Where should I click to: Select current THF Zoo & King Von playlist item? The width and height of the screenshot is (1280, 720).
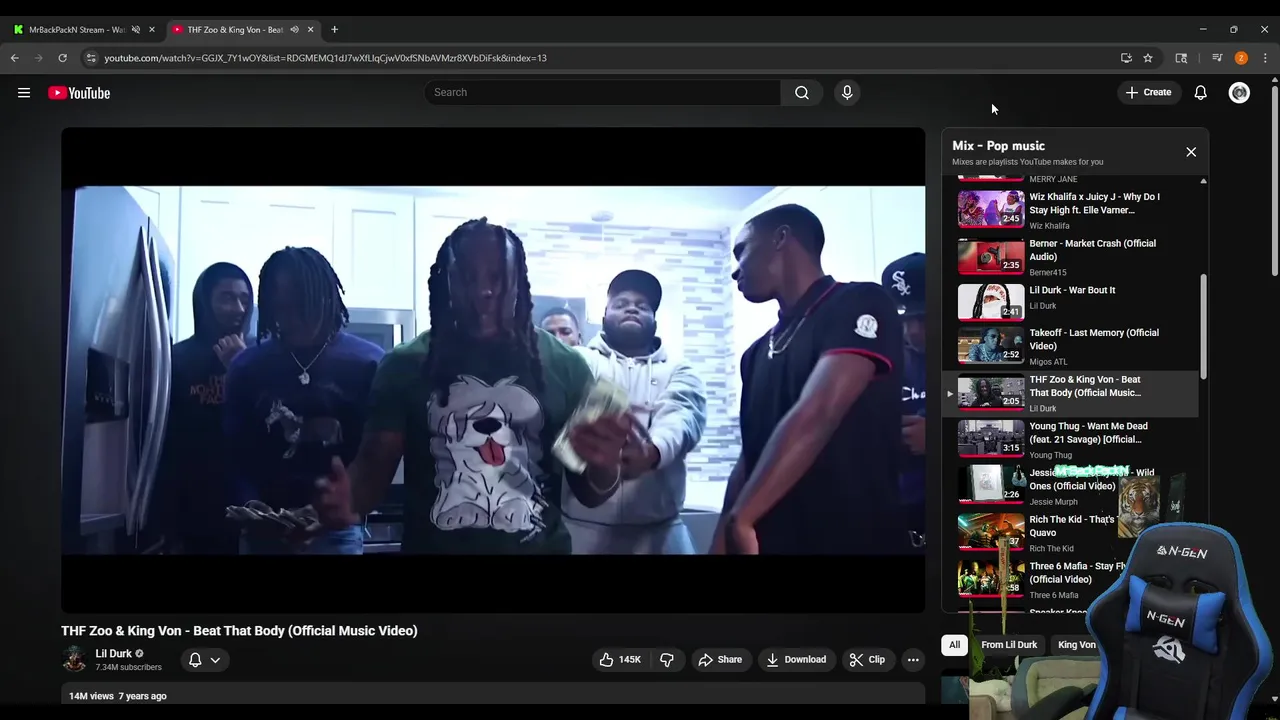click(x=1071, y=393)
